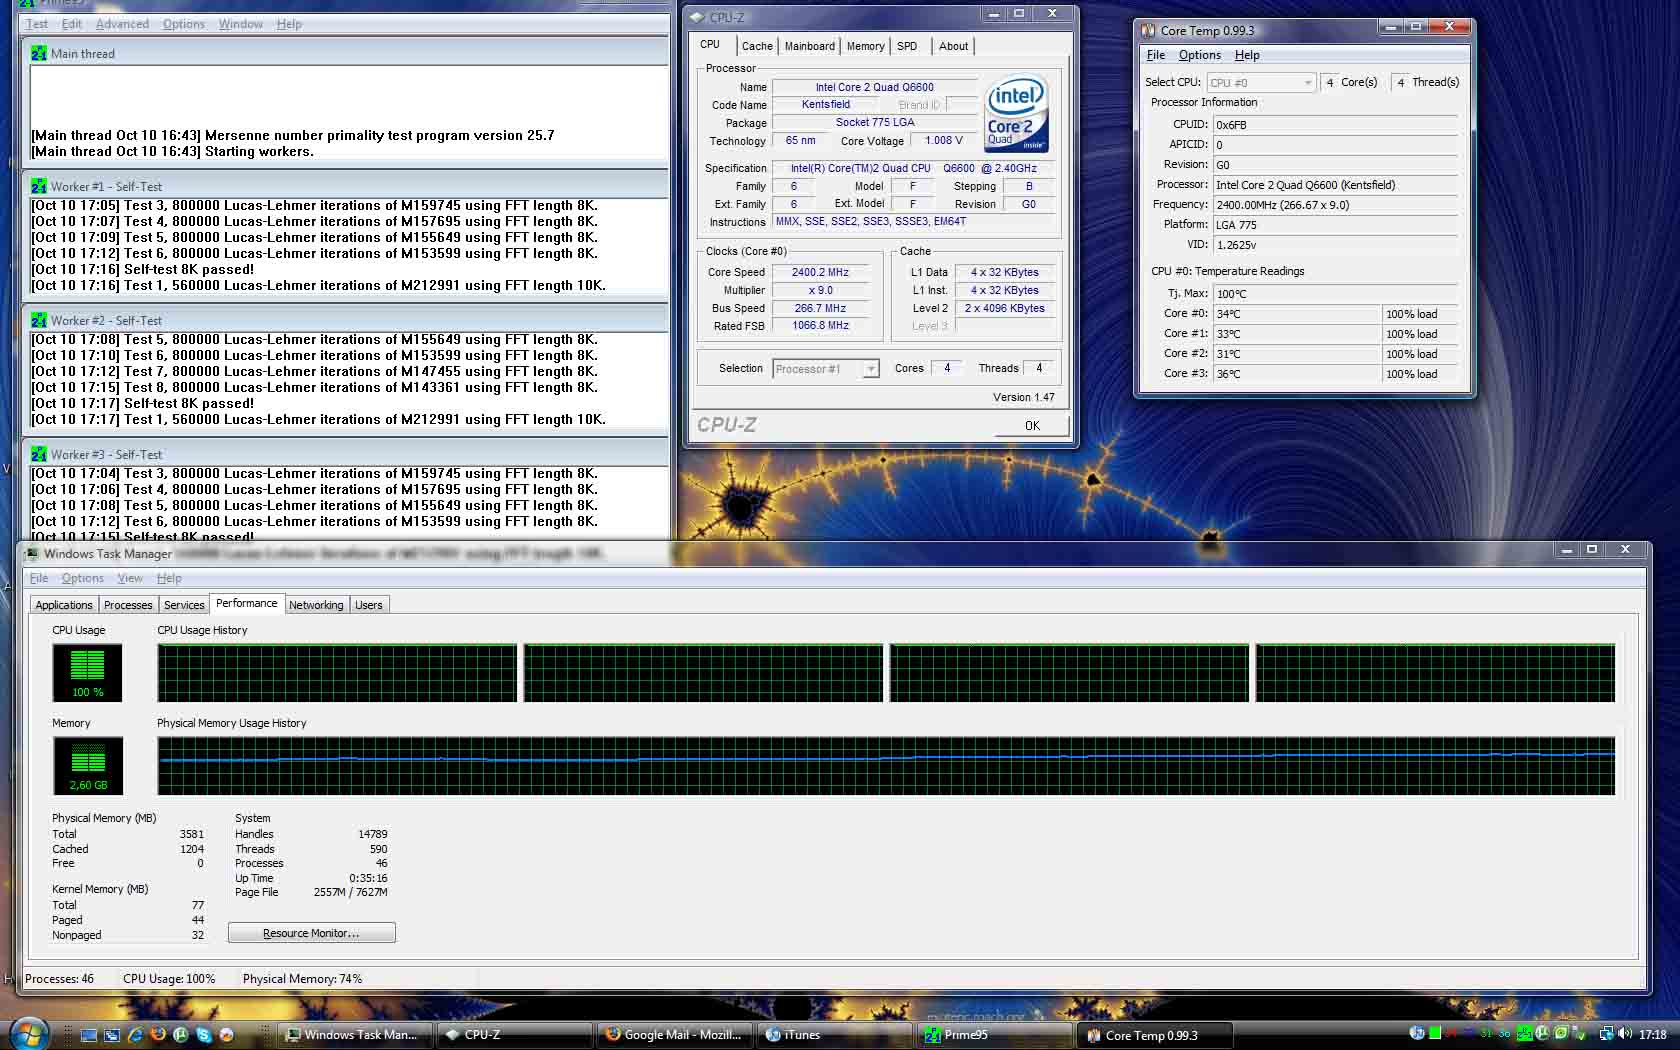Open the Processes tab in Task Manager
The width and height of the screenshot is (1680, 1050).
click(x=129, y=605)
